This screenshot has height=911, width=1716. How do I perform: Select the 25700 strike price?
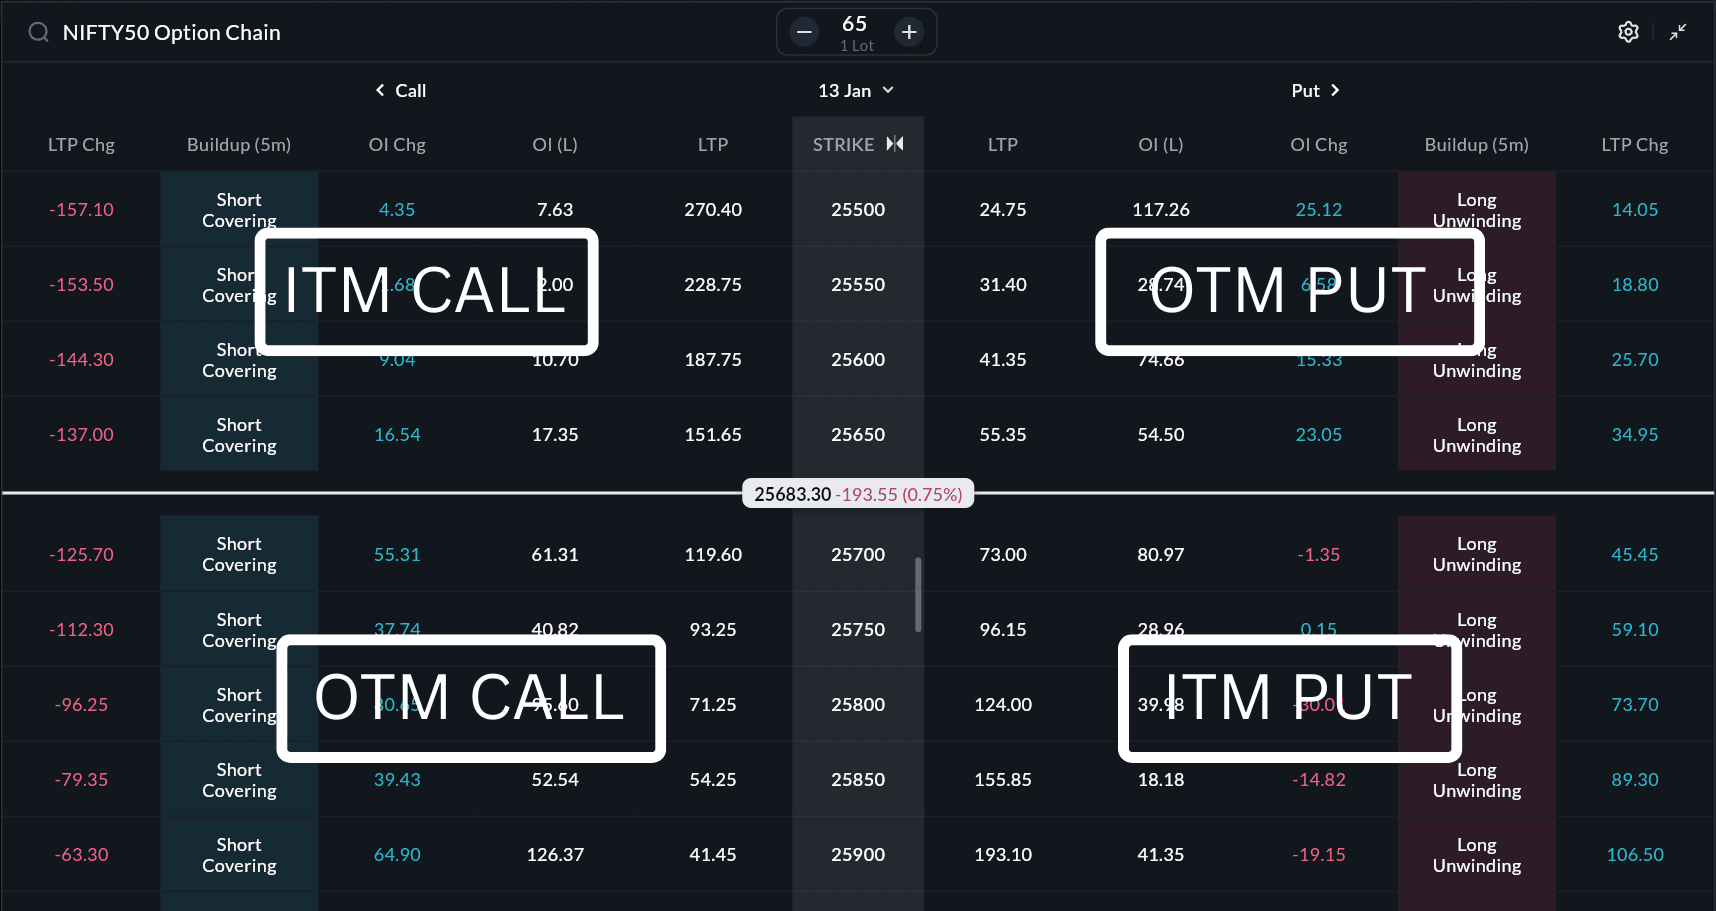click(857, 554)
